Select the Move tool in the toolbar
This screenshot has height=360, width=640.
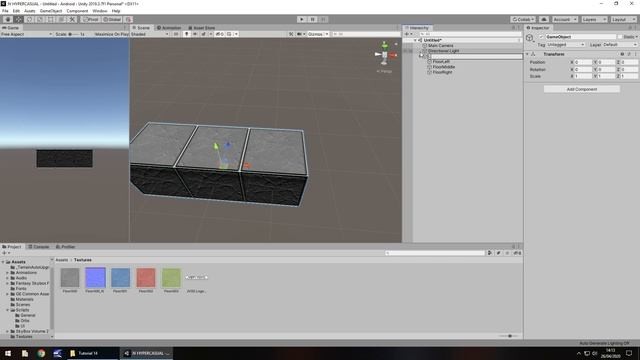[19, 19]
